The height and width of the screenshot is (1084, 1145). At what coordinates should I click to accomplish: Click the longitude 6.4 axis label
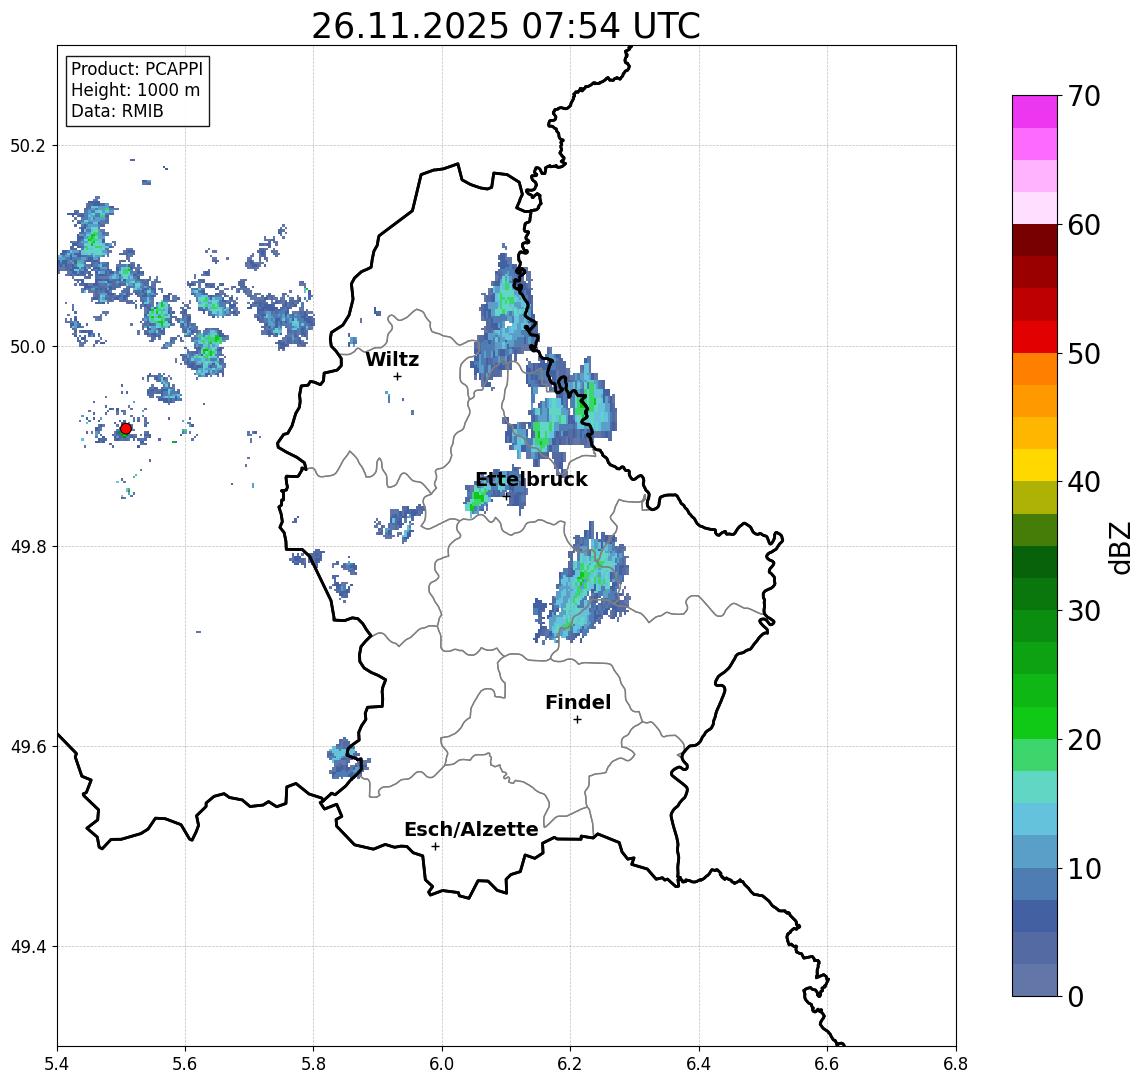699,1064
